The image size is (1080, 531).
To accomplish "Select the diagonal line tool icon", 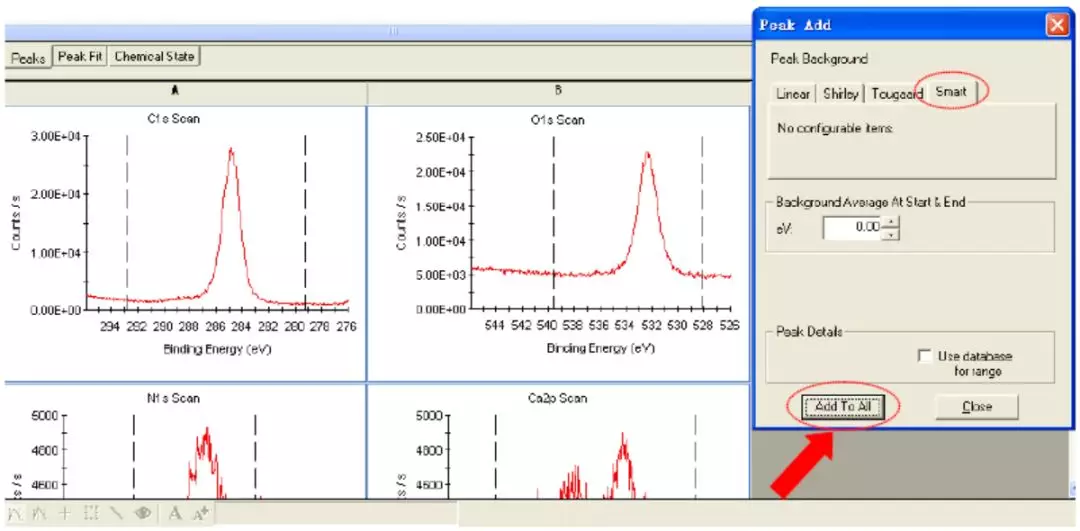I will (x=116, y=513).
